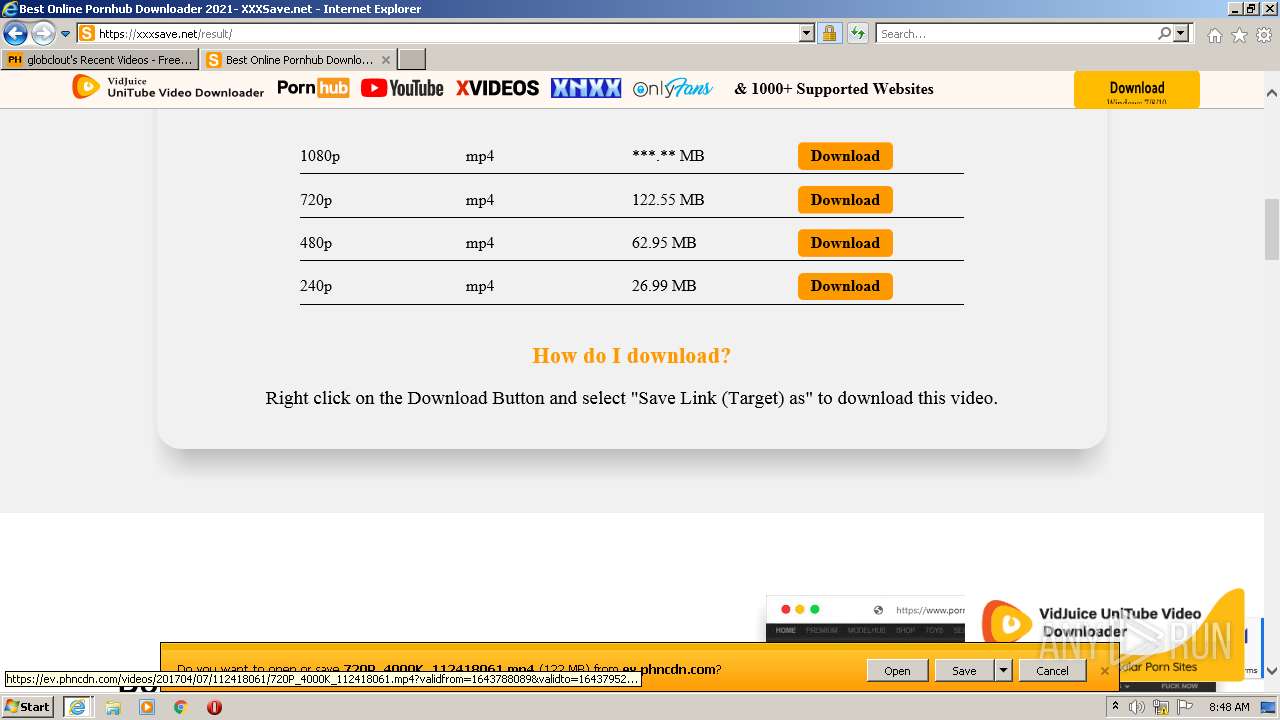This screenshot has width=1280, height=720.
Task: Download the 1080p mp4 version
Action: 845,156
